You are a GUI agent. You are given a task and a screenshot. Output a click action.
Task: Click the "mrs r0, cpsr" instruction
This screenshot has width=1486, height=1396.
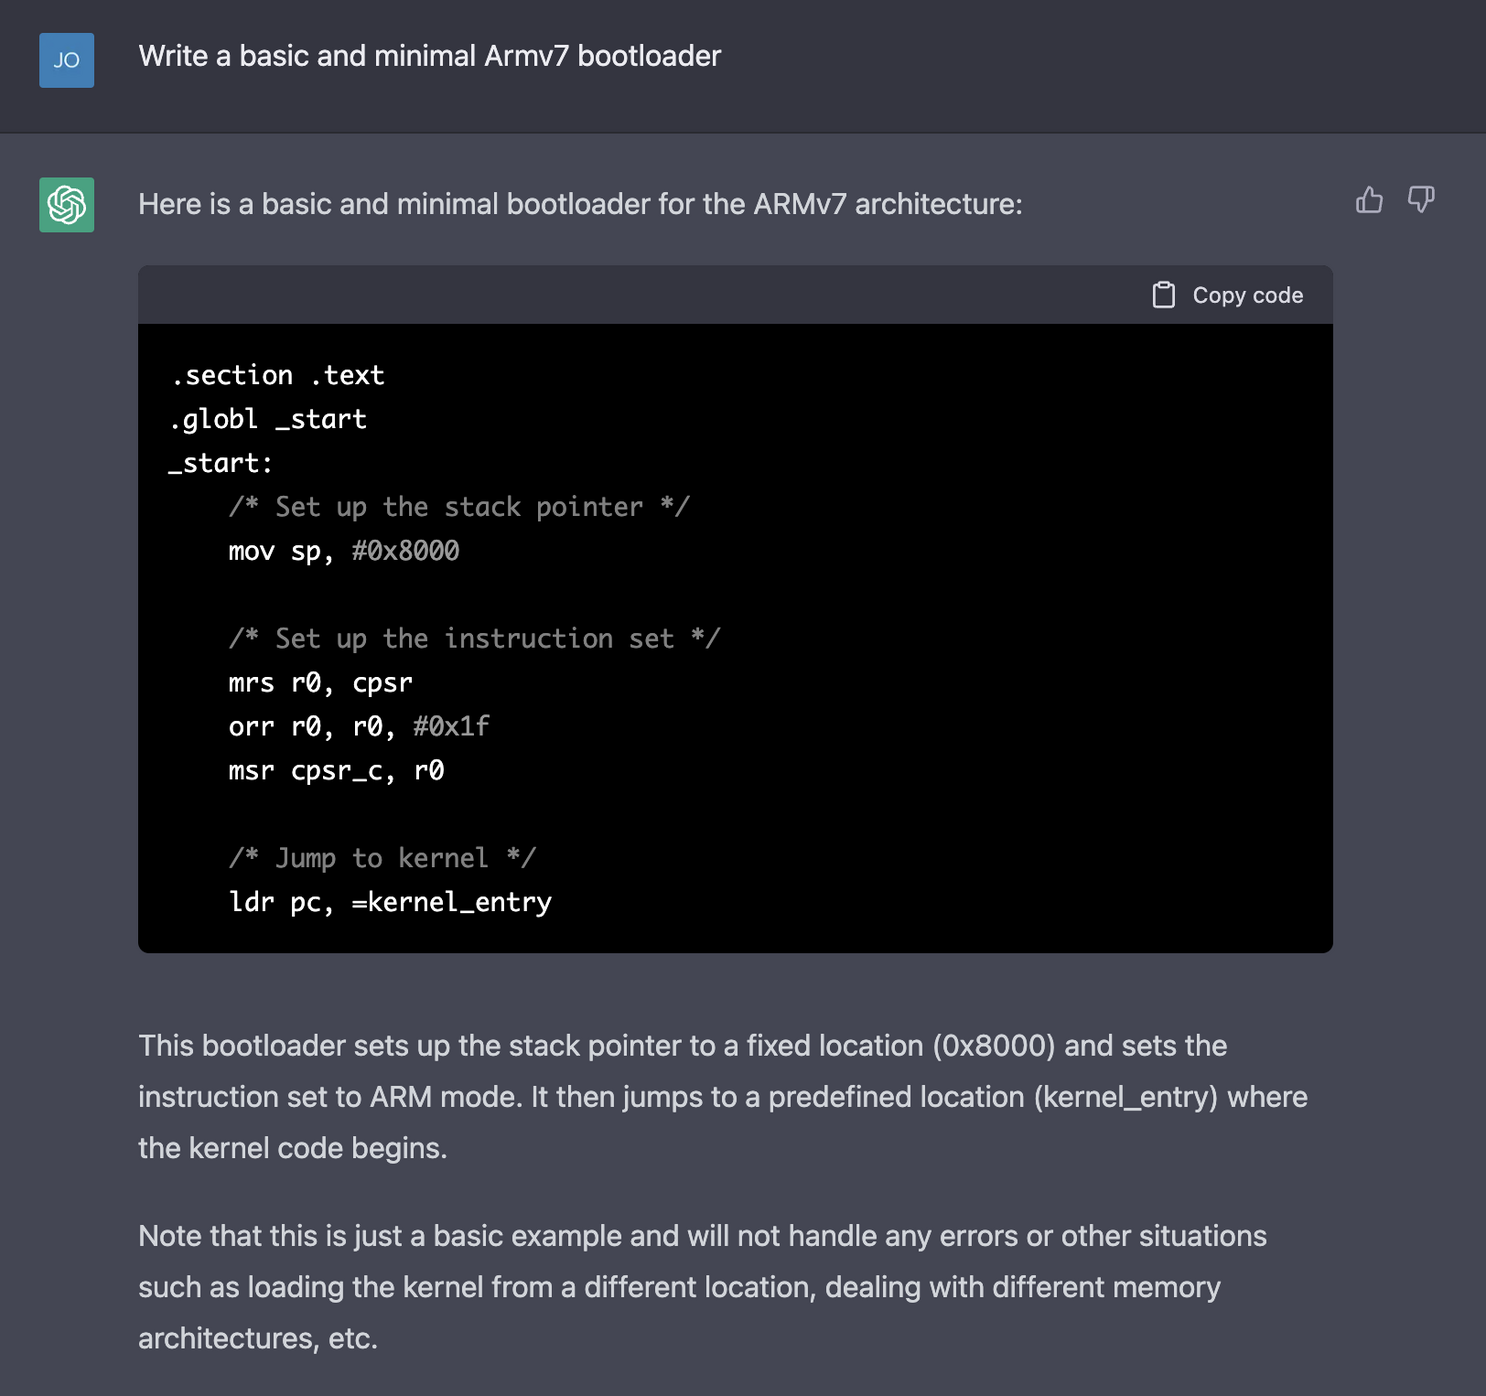point(320,683)
